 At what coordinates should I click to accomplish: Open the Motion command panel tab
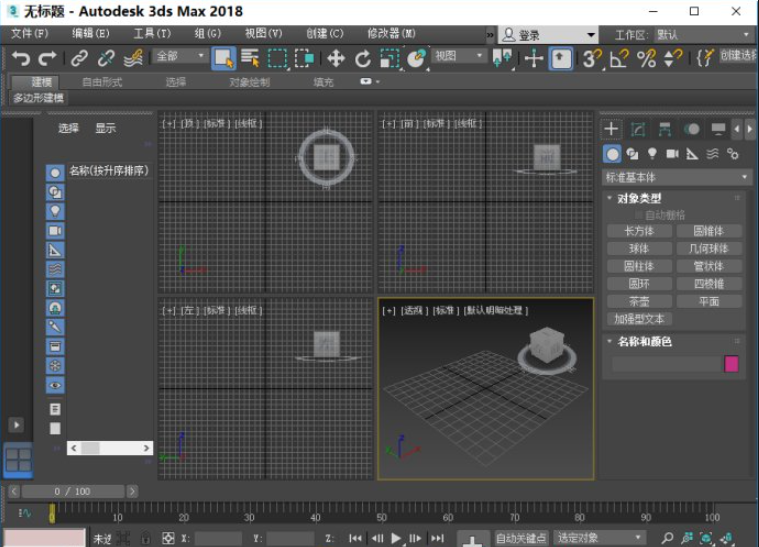click(692, 129)
